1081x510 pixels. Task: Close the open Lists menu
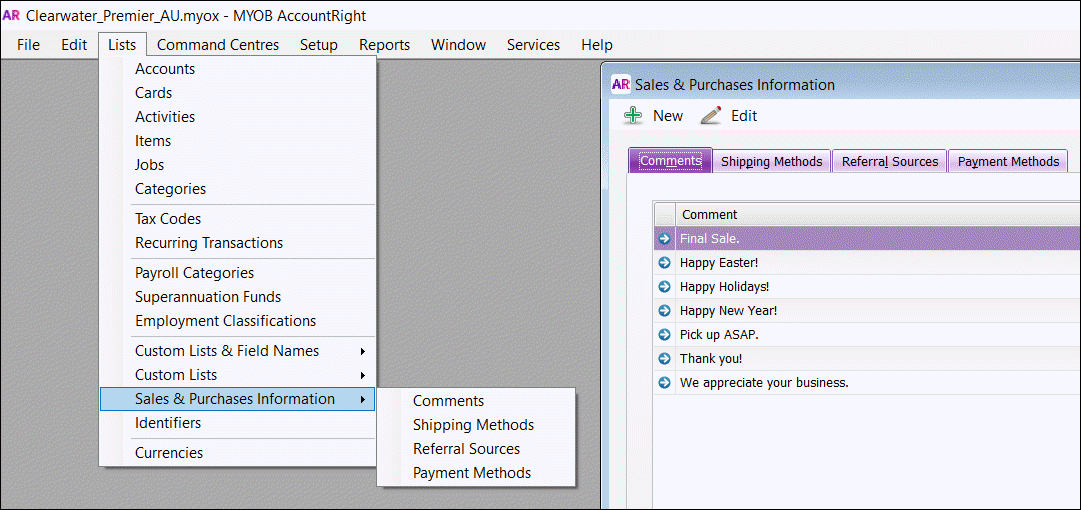122,45
